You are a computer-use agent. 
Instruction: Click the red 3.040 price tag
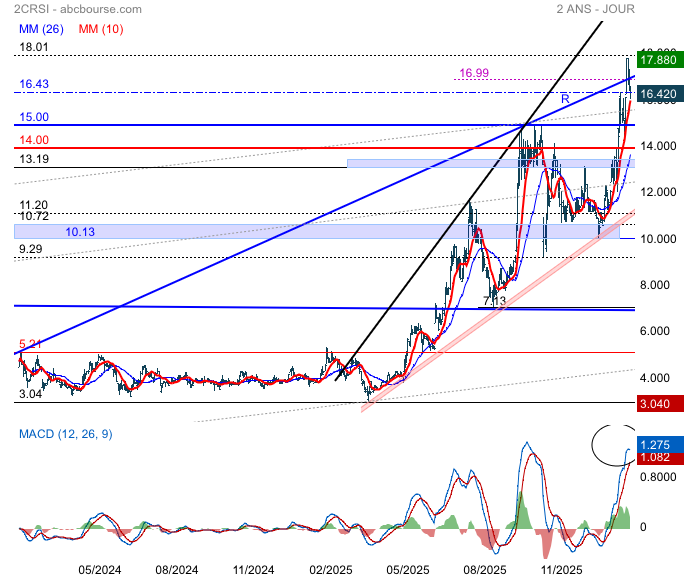tap(660, 404)
